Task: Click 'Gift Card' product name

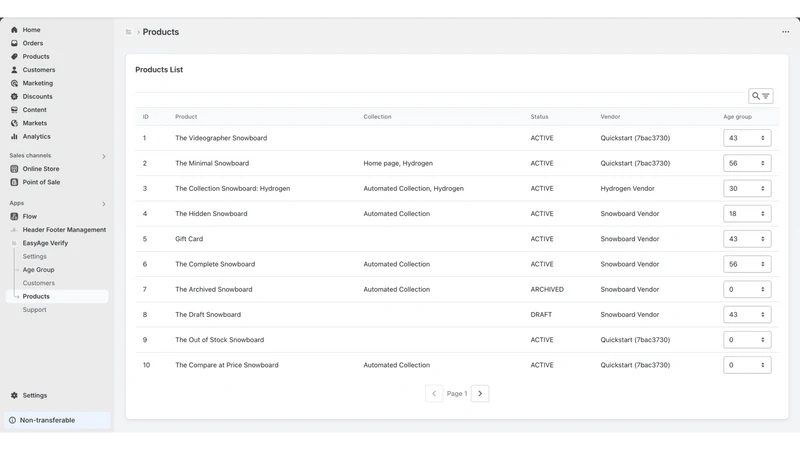Action: pyautogui.click(x=189, y=239)
